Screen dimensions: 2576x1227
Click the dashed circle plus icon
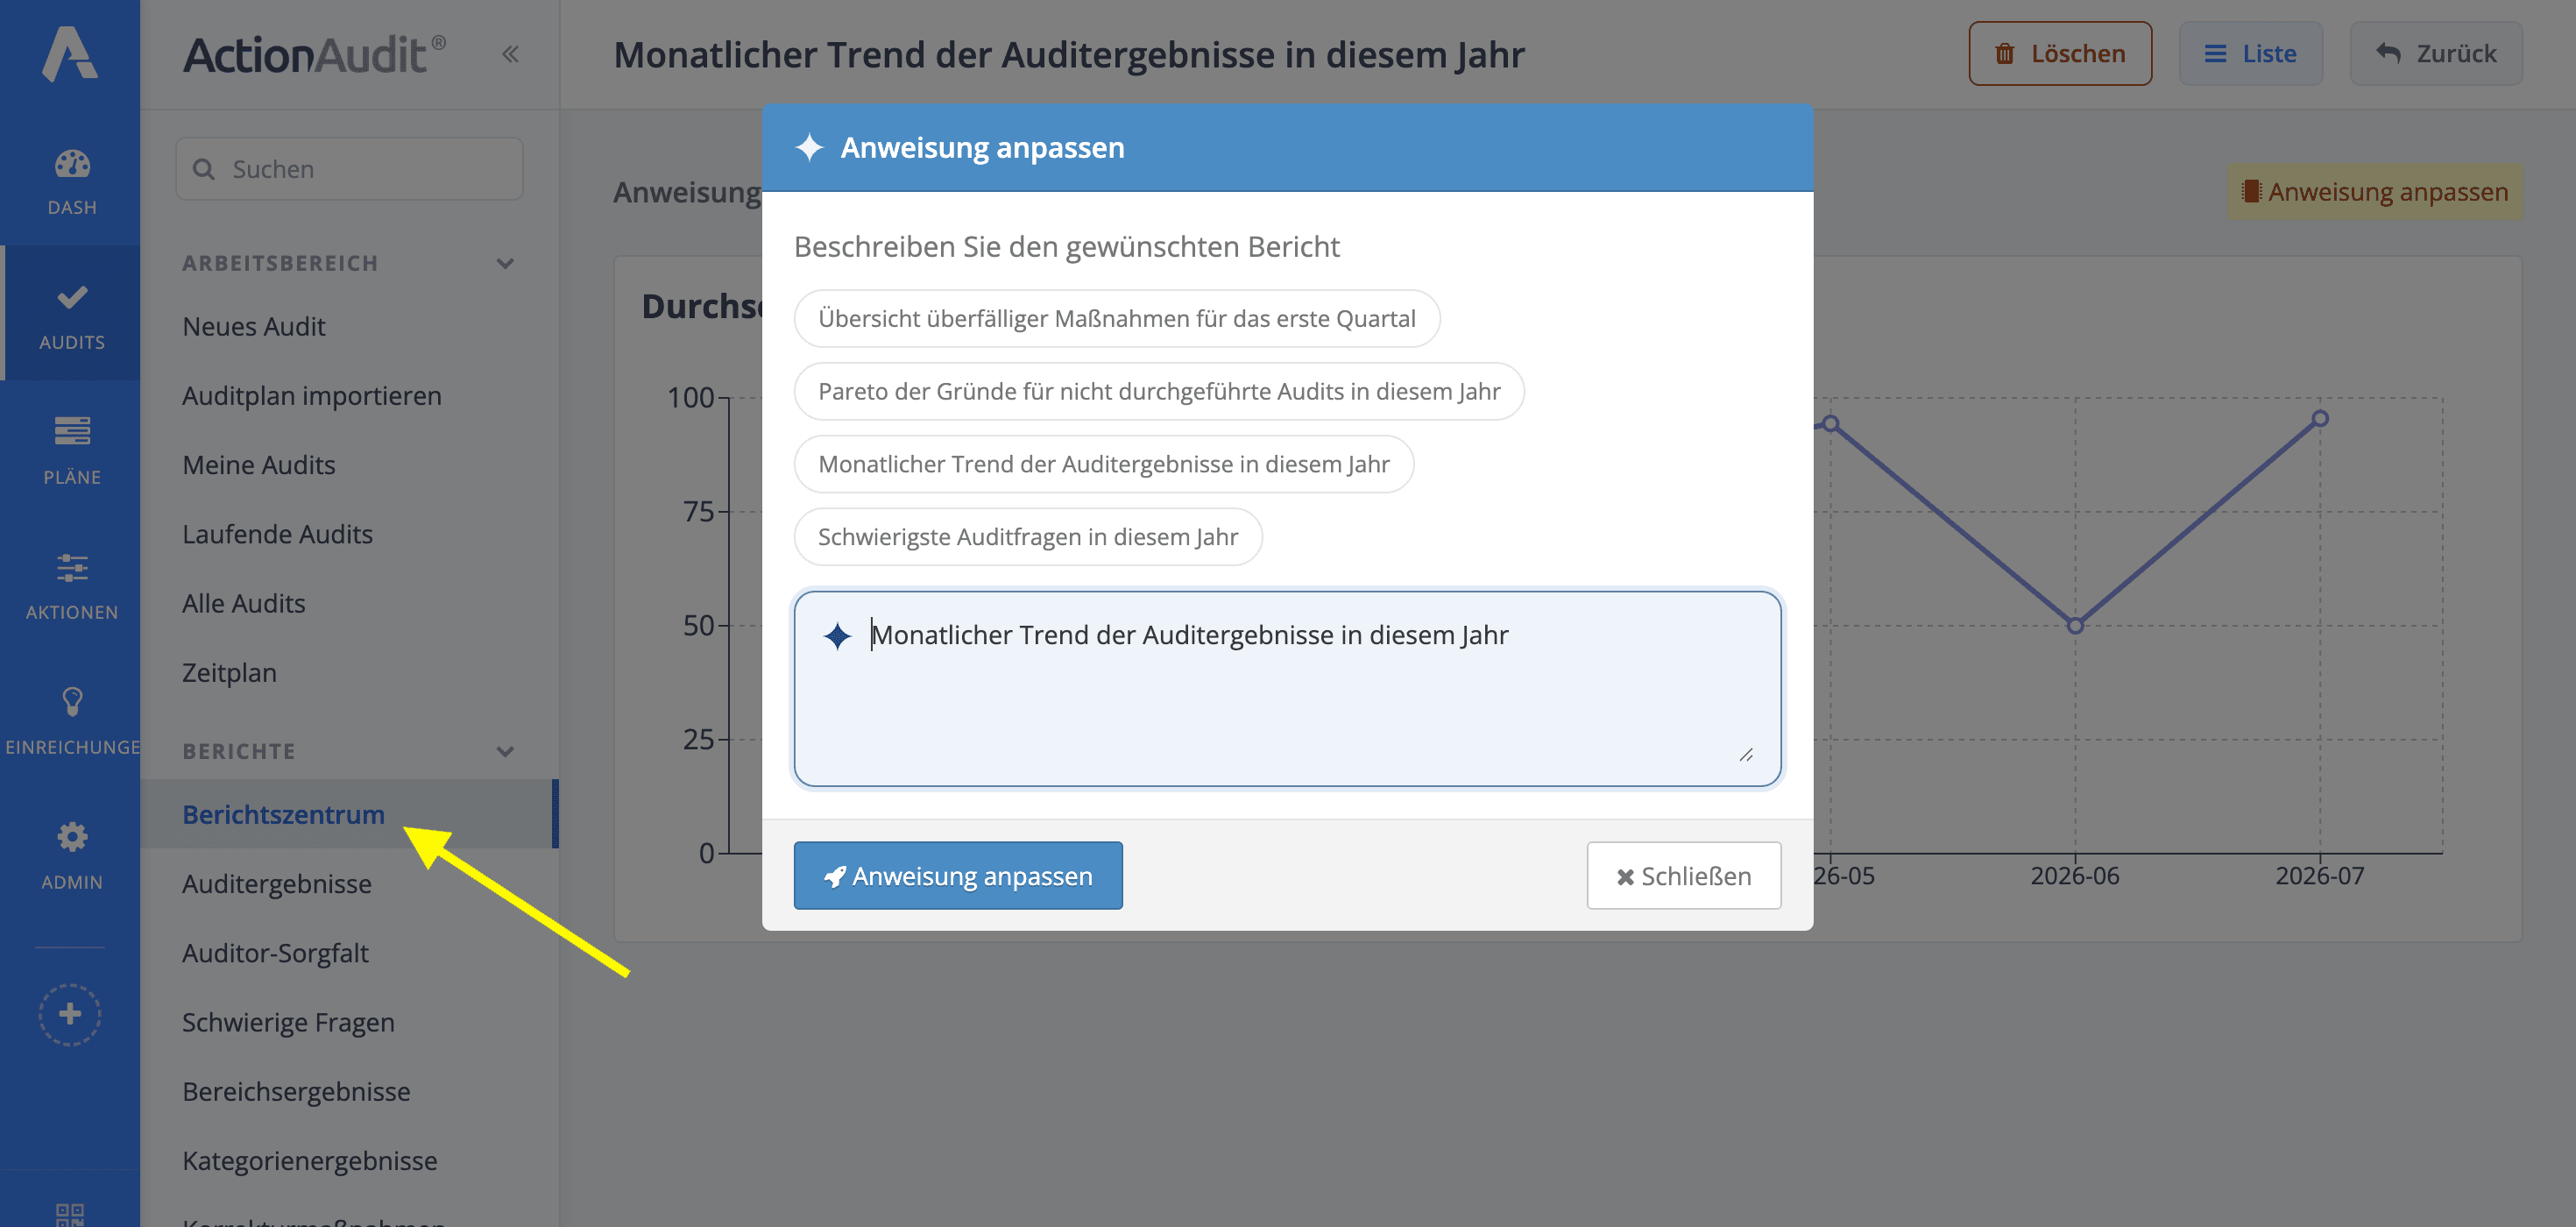pos(70,1014)
